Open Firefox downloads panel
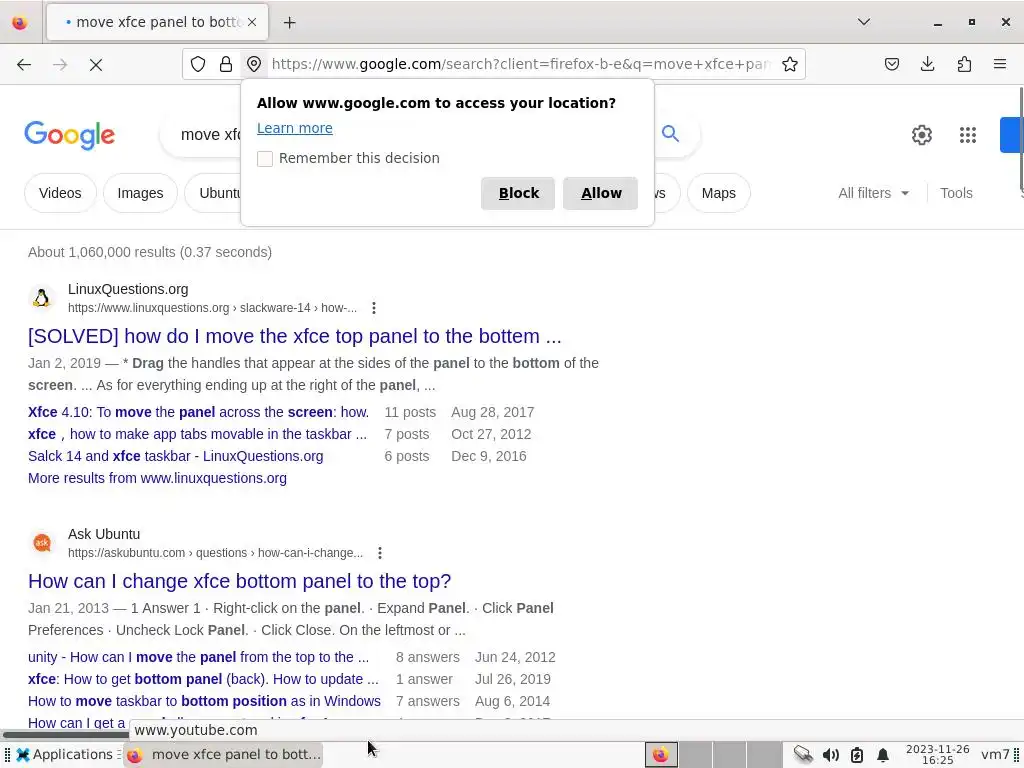 927,64
